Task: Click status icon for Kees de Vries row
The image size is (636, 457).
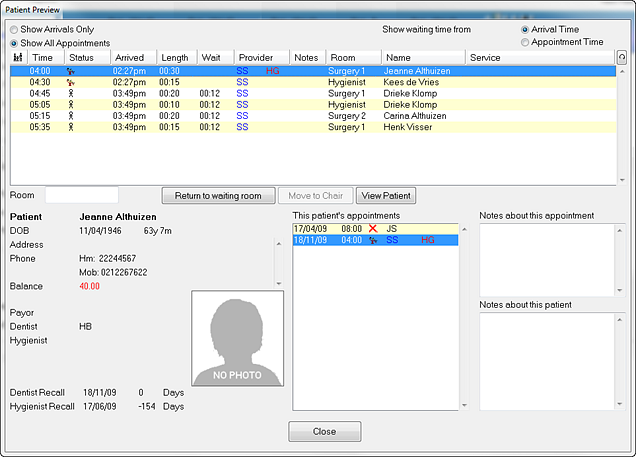Action: [x=70, y=82]
